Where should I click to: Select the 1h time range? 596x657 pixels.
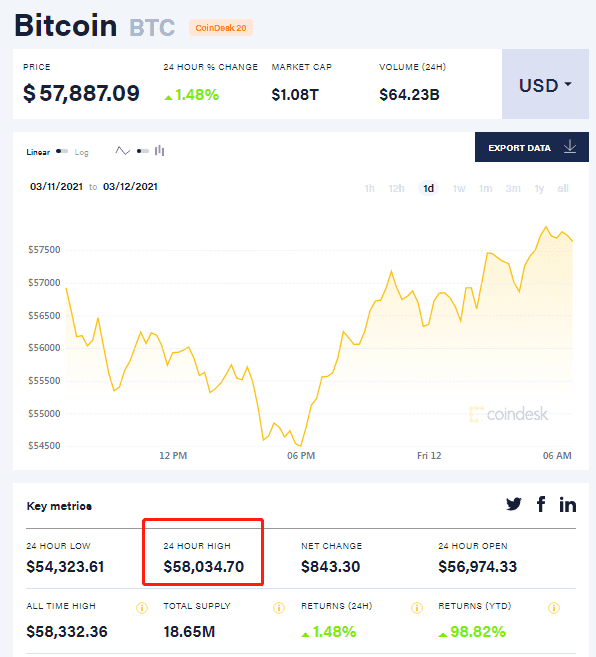tap(369, 189)
